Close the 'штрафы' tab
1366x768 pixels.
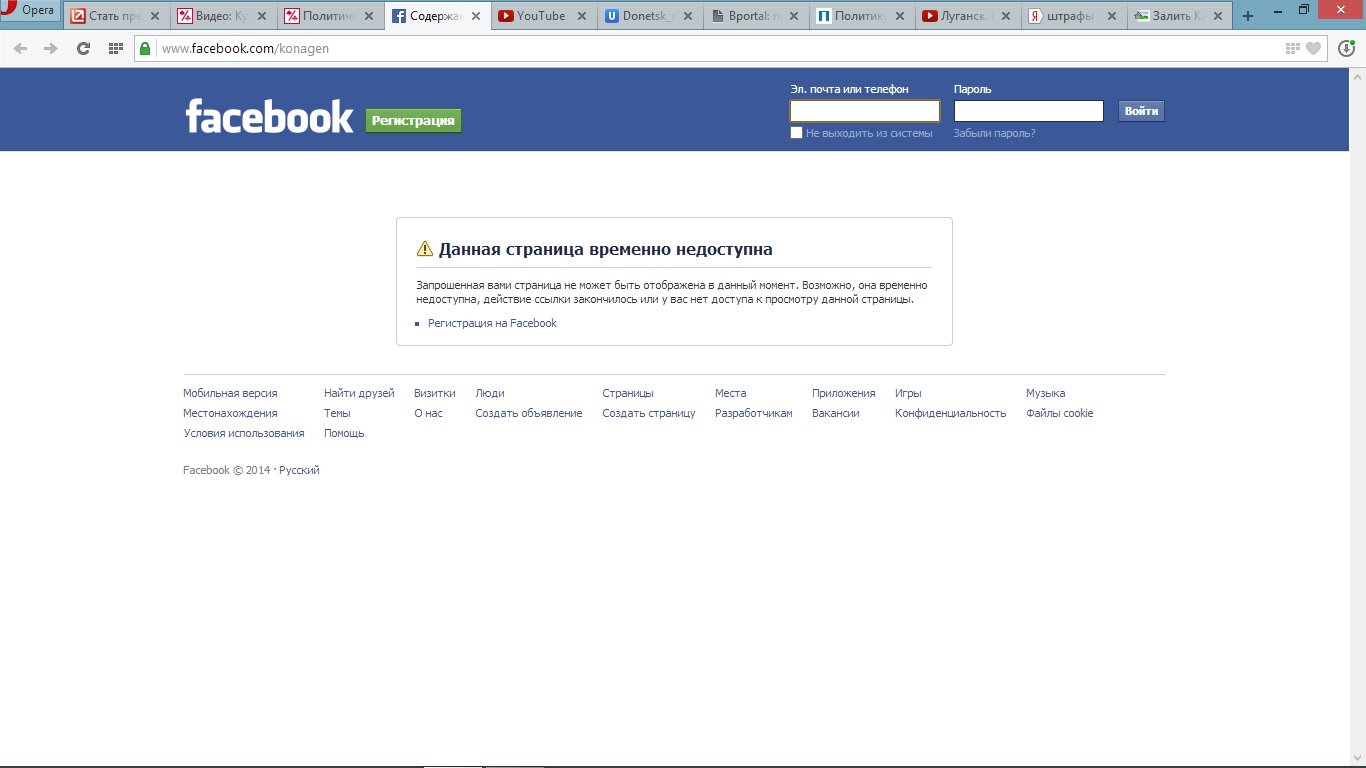(x=1112, y=16)
